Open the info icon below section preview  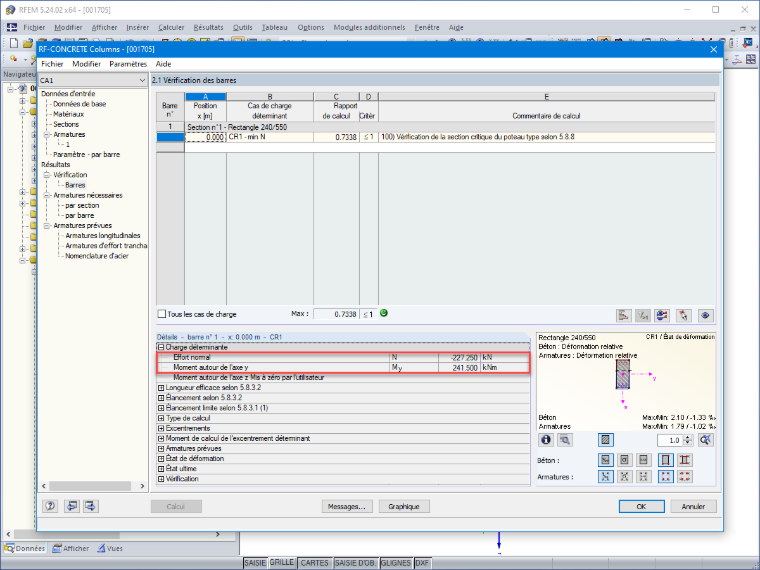(x=546, y=440)
